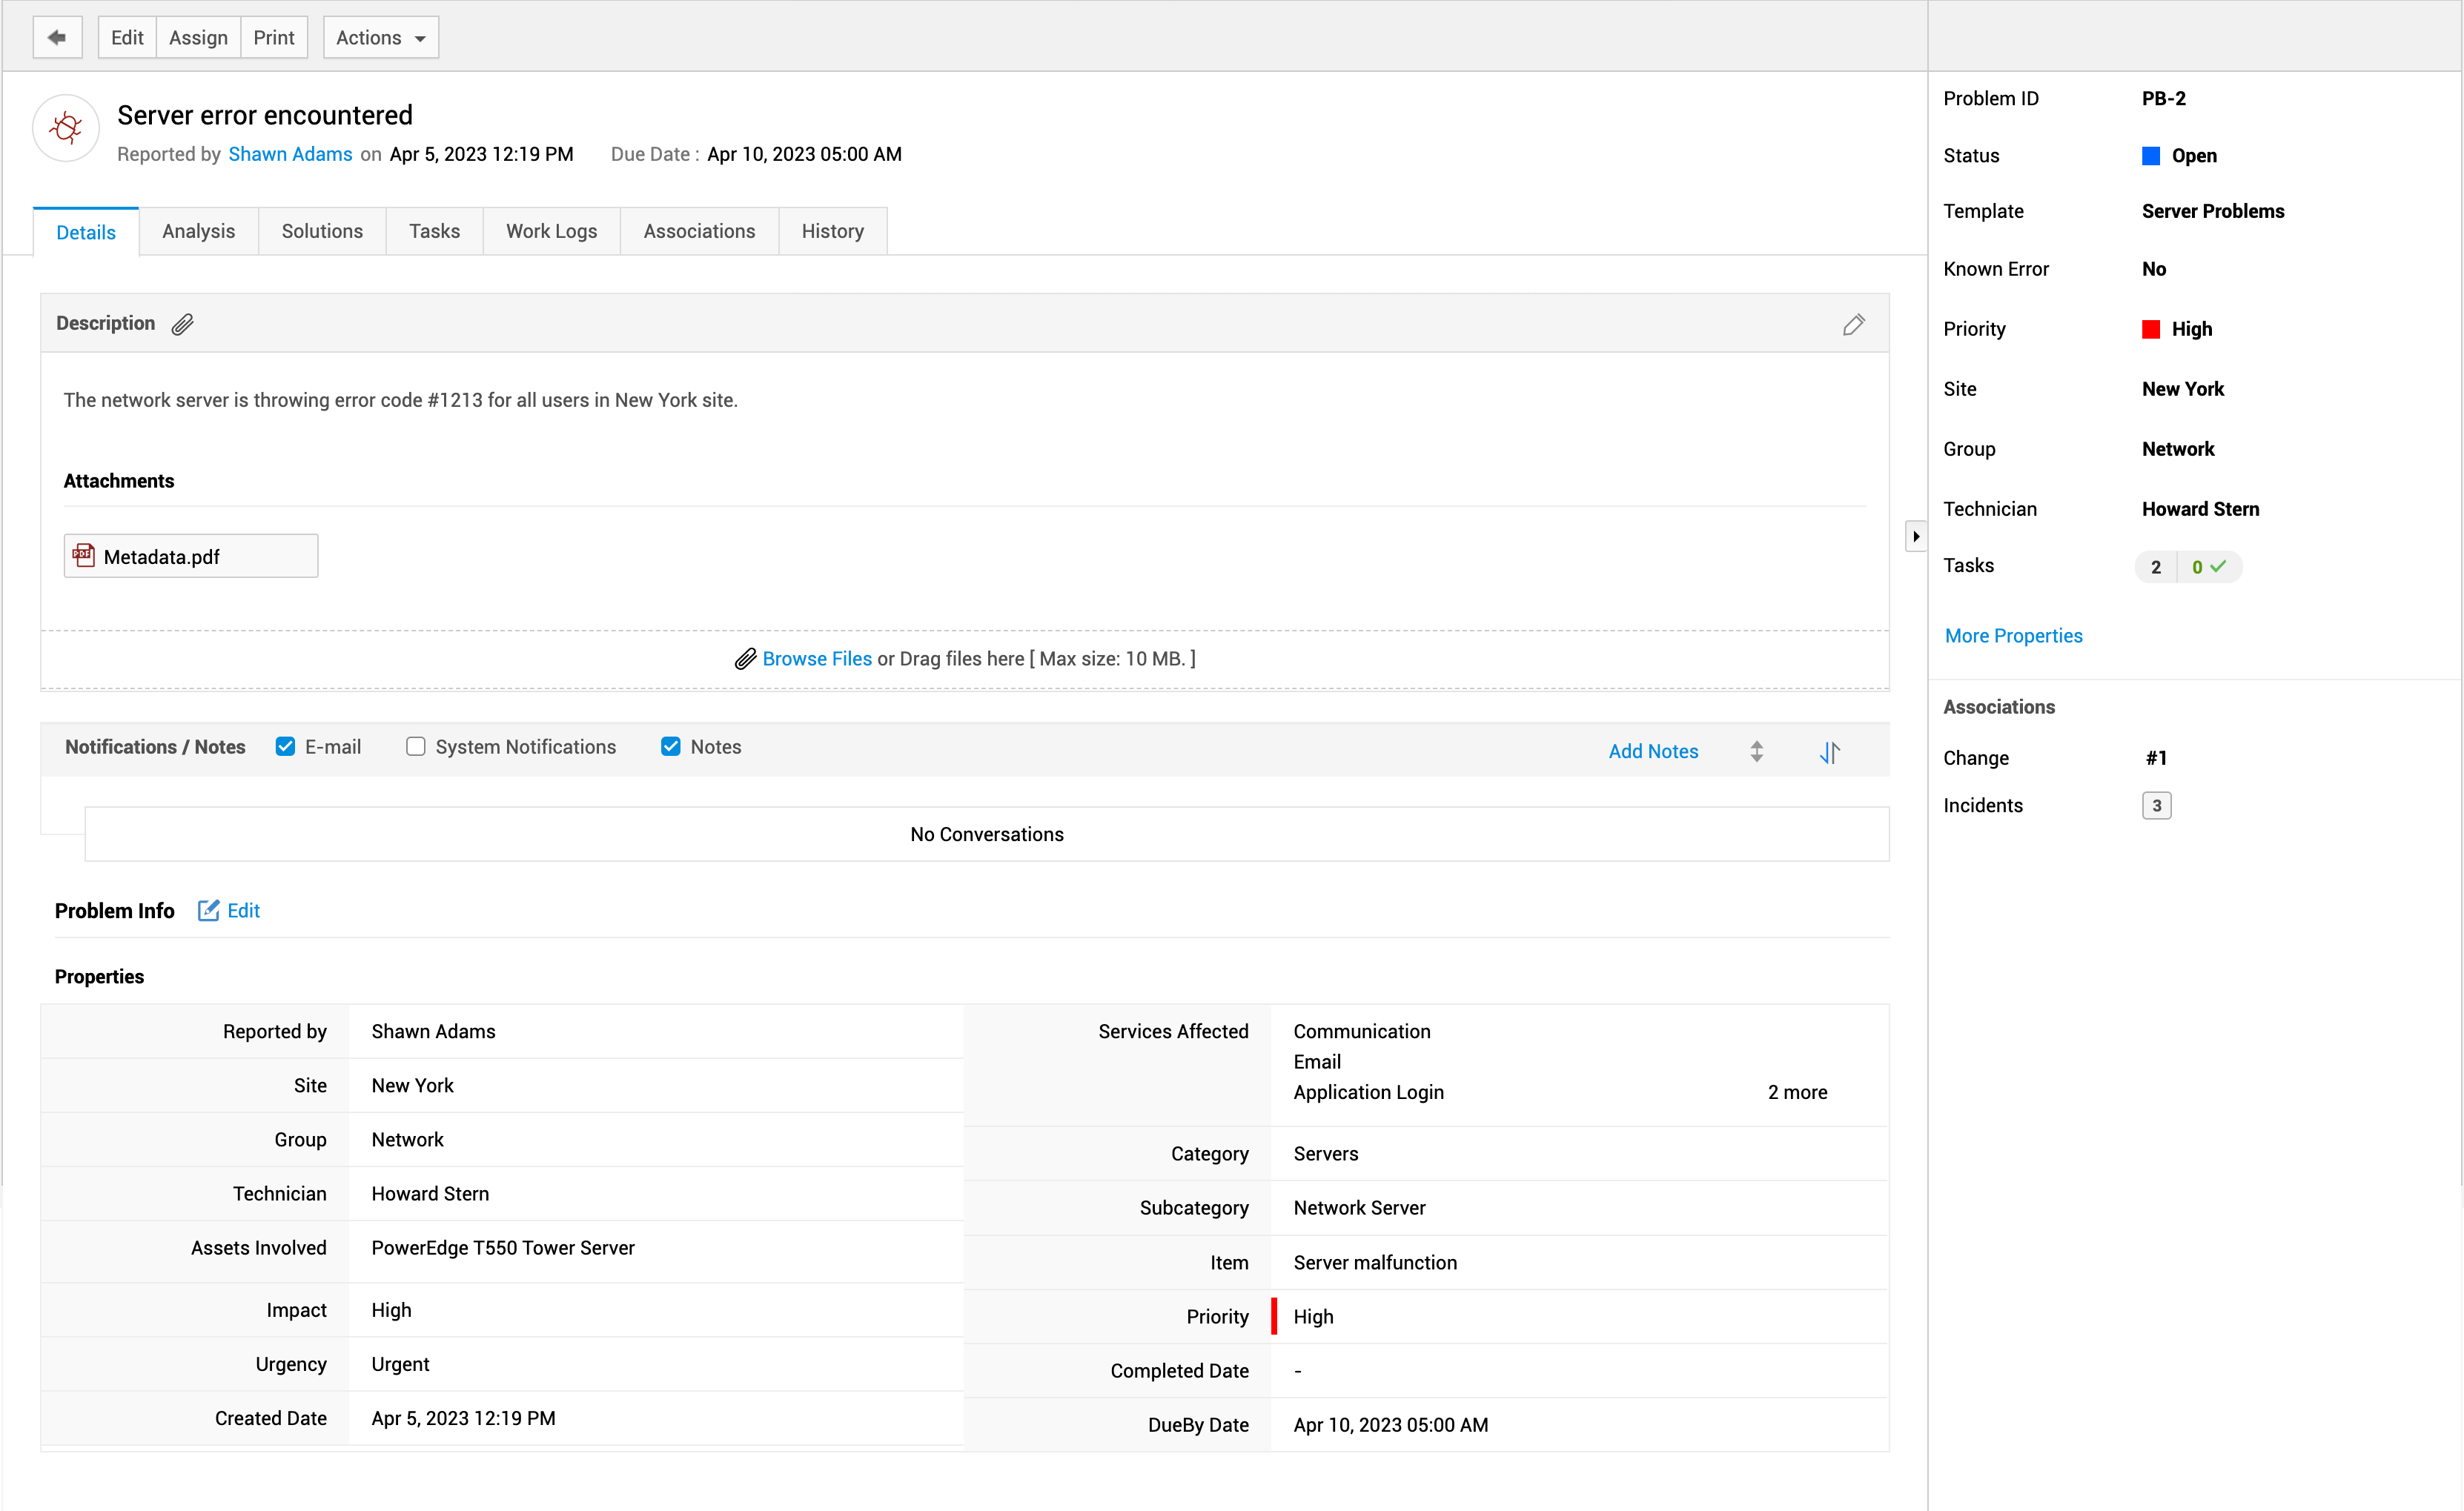This screenshot has width=2464, height=1511.
Task: Click the Shawn Adams reporter link
Action: tap(290, 154)
